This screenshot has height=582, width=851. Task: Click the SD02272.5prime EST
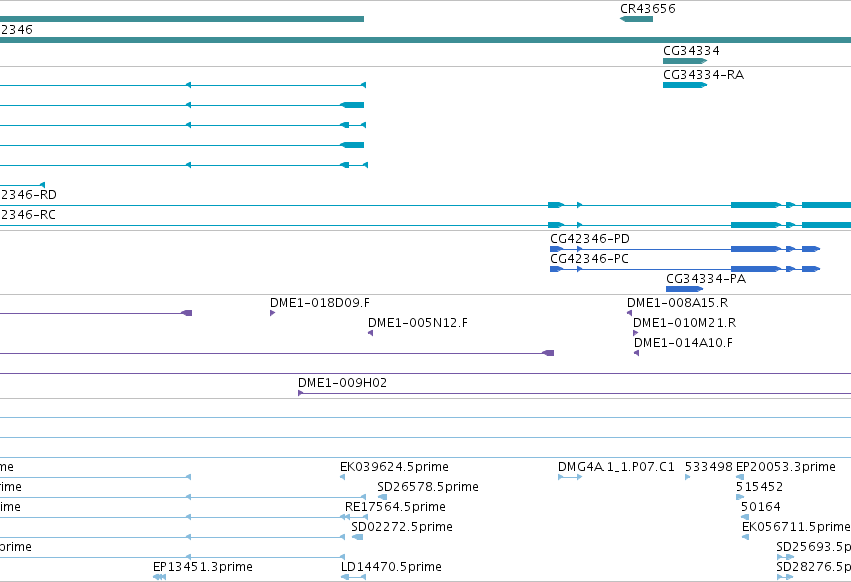357,537
